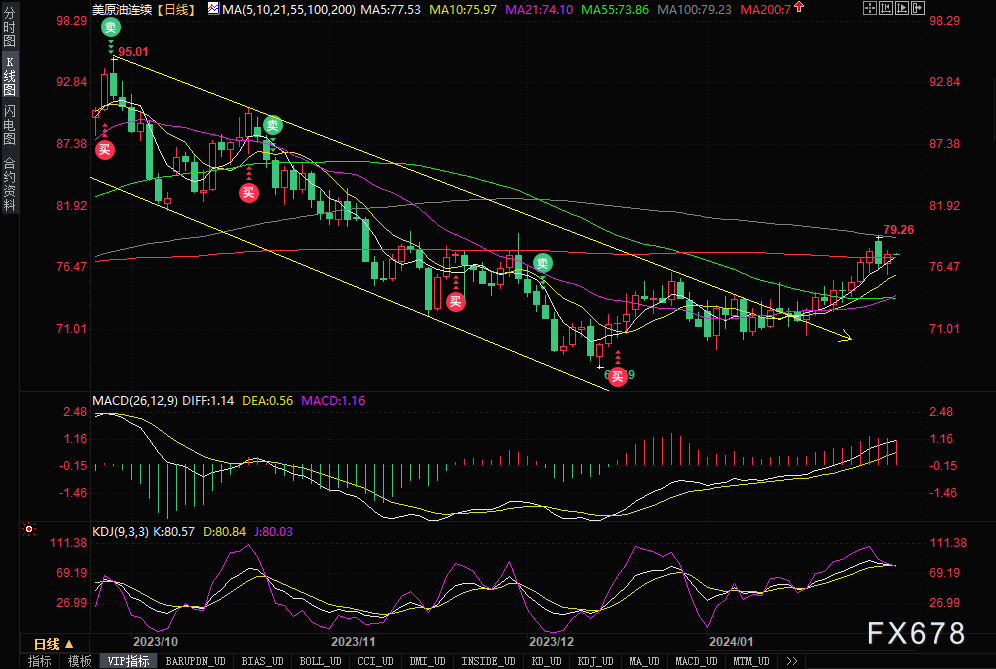The height and width of the screenshot is (669, 996).
Task: Select the VIP指标 tab
Action: (x=129, y=661)
